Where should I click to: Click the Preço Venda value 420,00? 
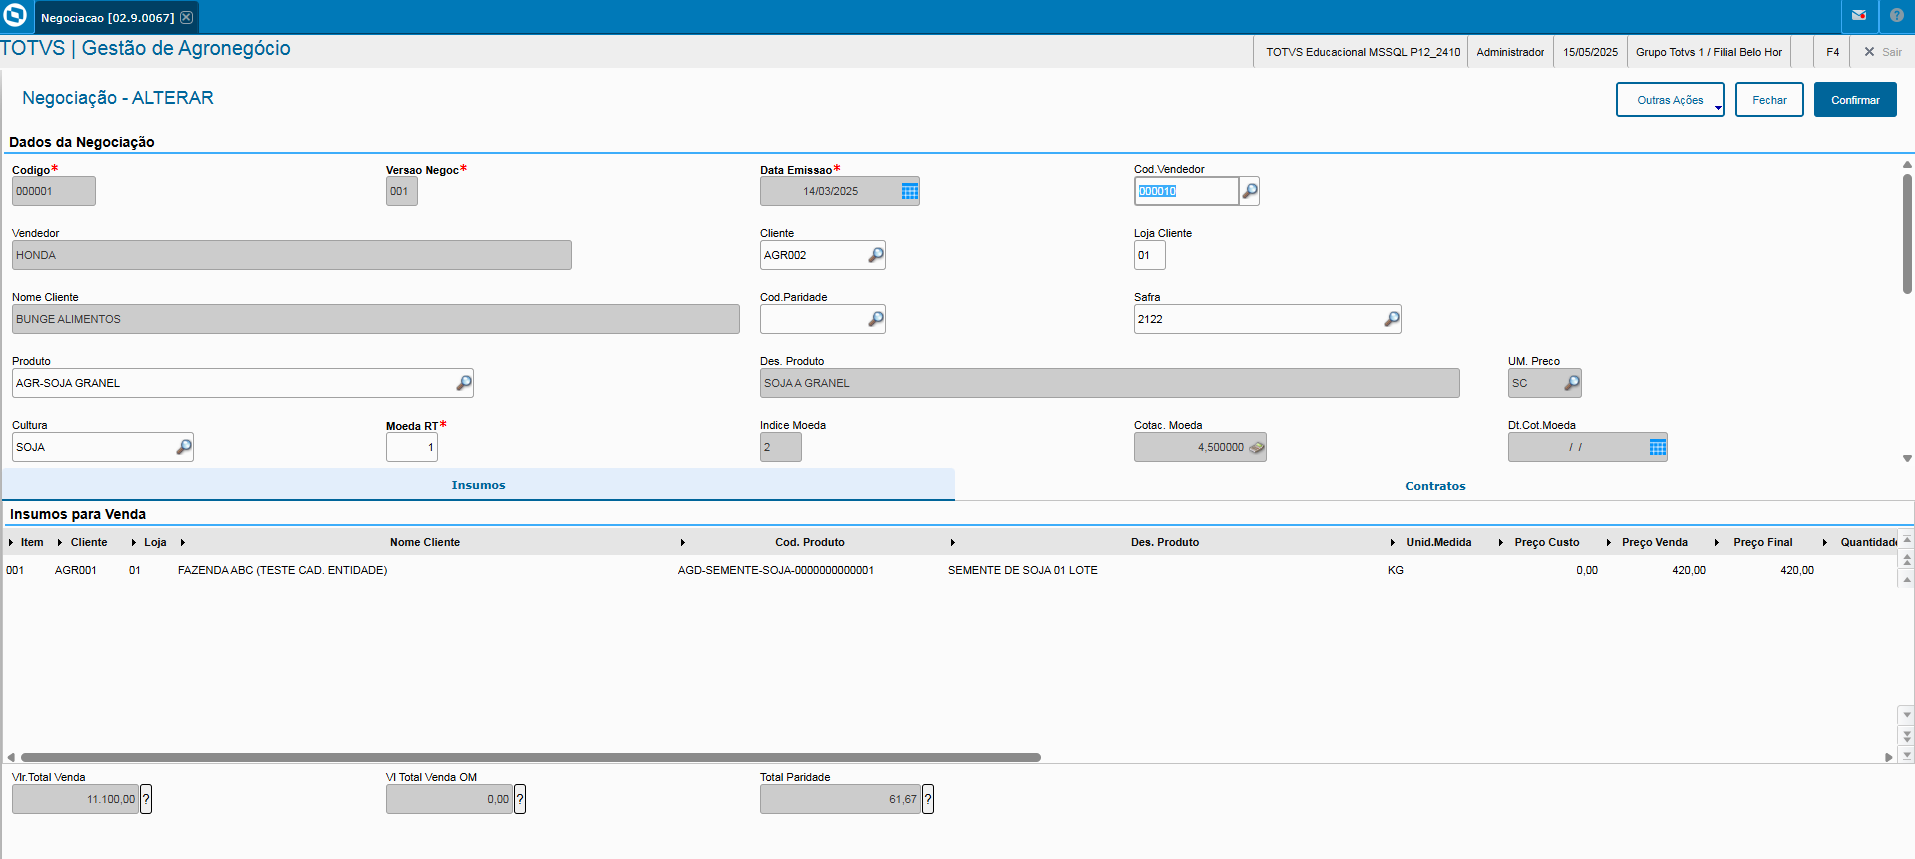1689,570
